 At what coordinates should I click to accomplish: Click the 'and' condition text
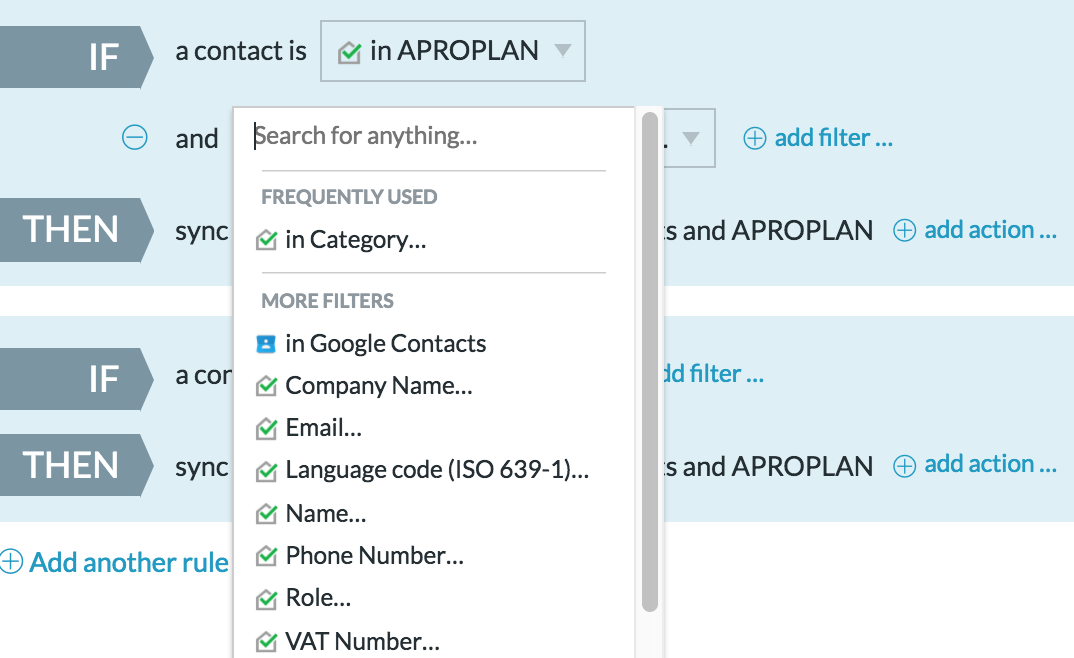click(197, 139)
